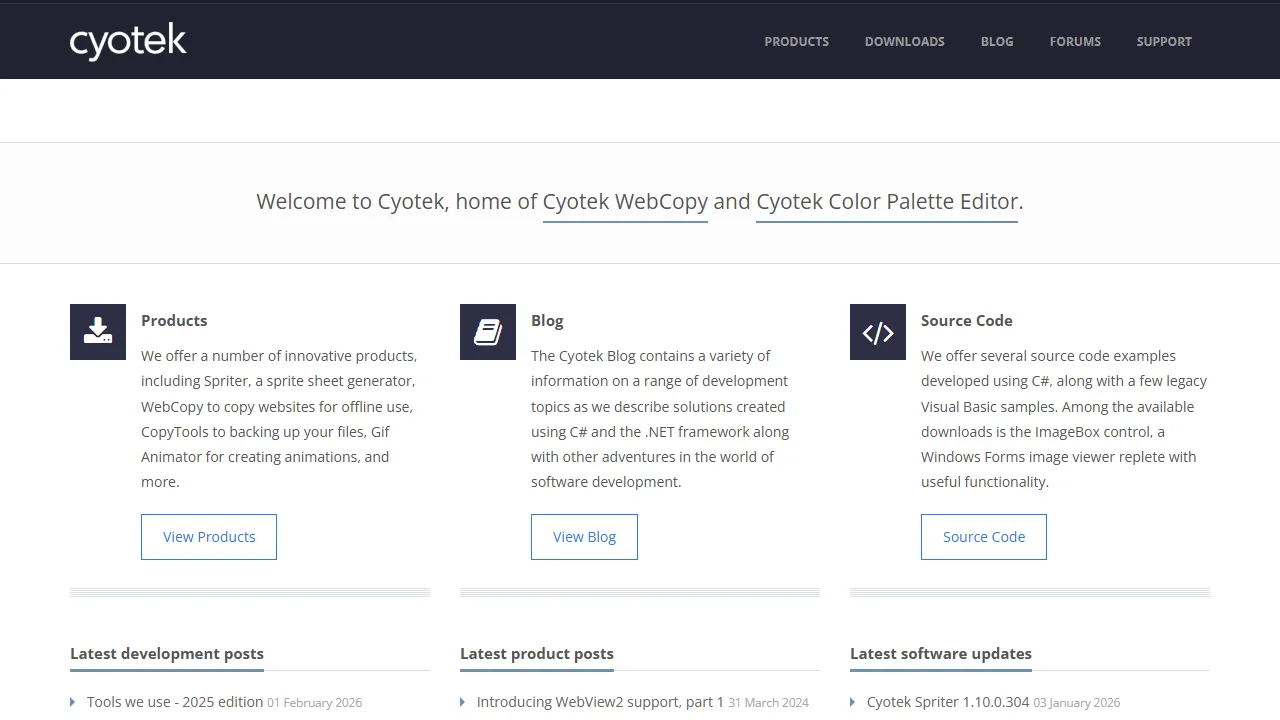This screenshot has height=720, width=1280.
Task: Click the download icon above Products section
Action: [x=97, y=331]
